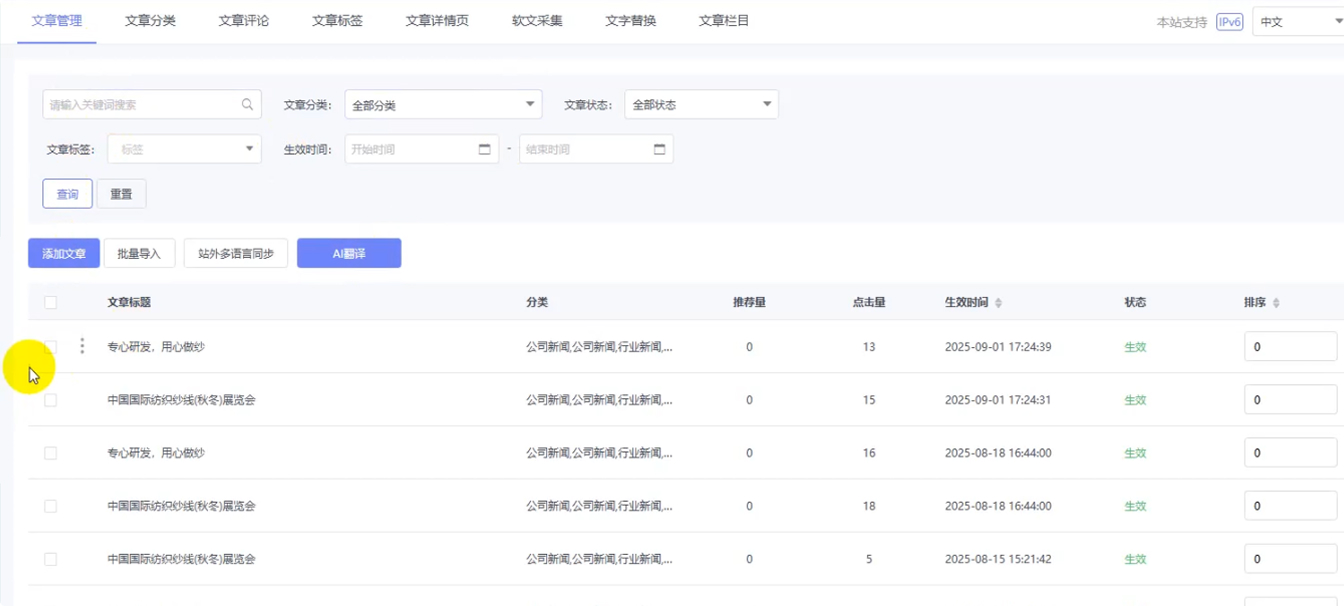Open the start time calendar icon
This screenshot has width=1344, height=606.
coord(484,149)
